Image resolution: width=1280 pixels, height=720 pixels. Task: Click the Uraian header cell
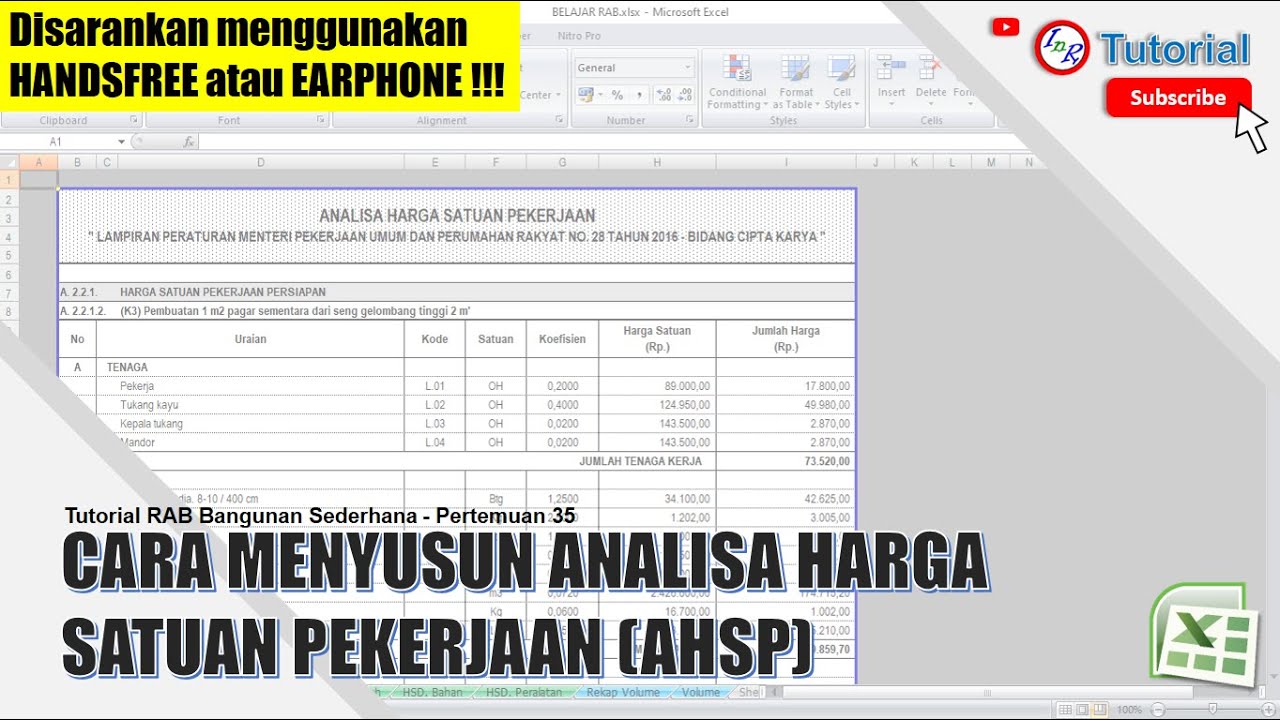tap(251, 339)
